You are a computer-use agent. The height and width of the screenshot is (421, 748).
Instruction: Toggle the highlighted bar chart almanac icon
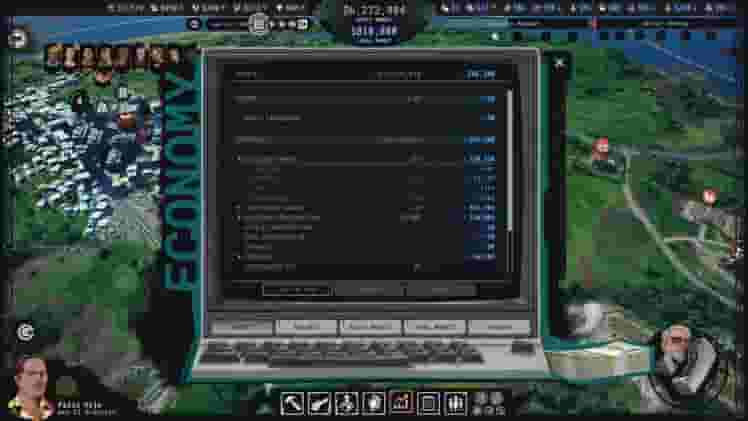pos(401,403)
